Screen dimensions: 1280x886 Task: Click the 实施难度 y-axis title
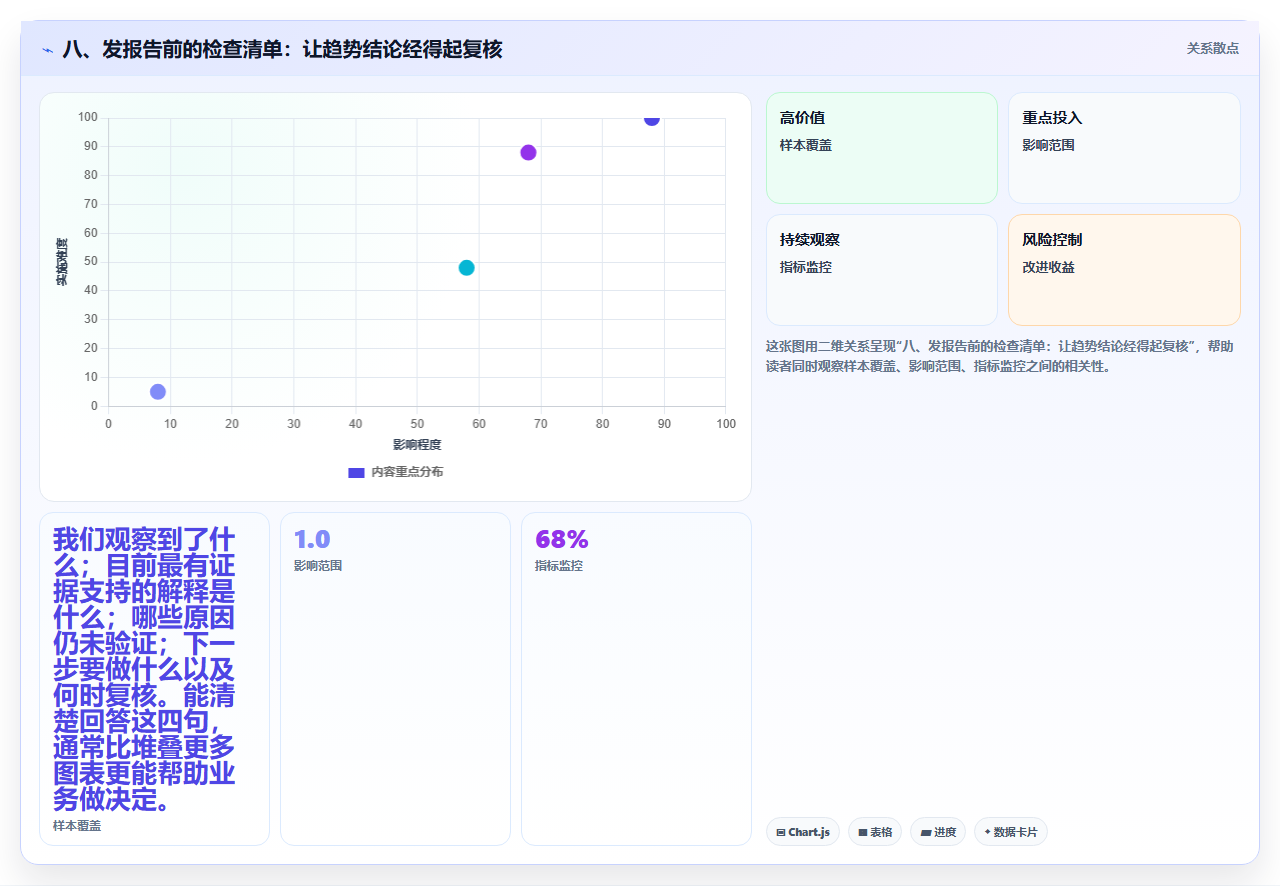[62, 262]
